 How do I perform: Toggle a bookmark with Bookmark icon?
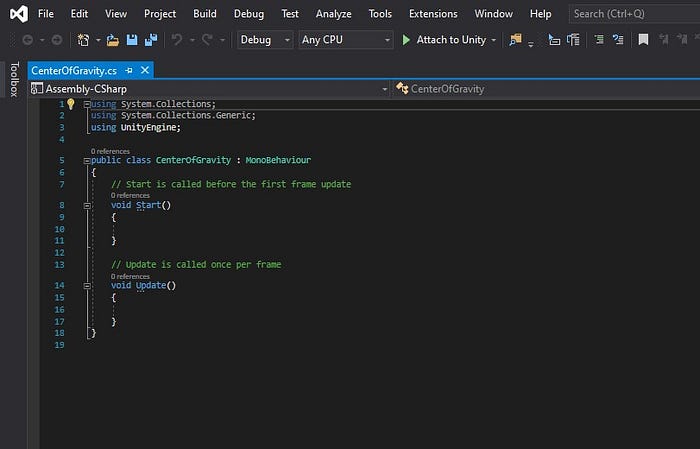(643, 40)
